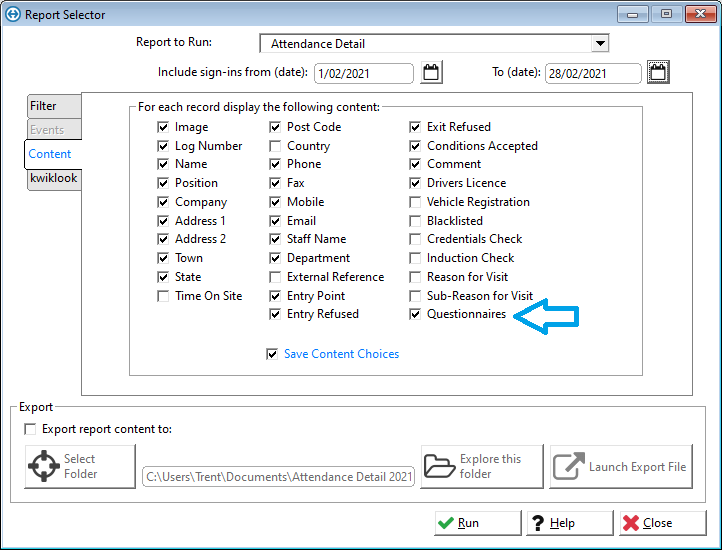
Task: Click the Report Selector title bar icon
Action: point(12,14)
